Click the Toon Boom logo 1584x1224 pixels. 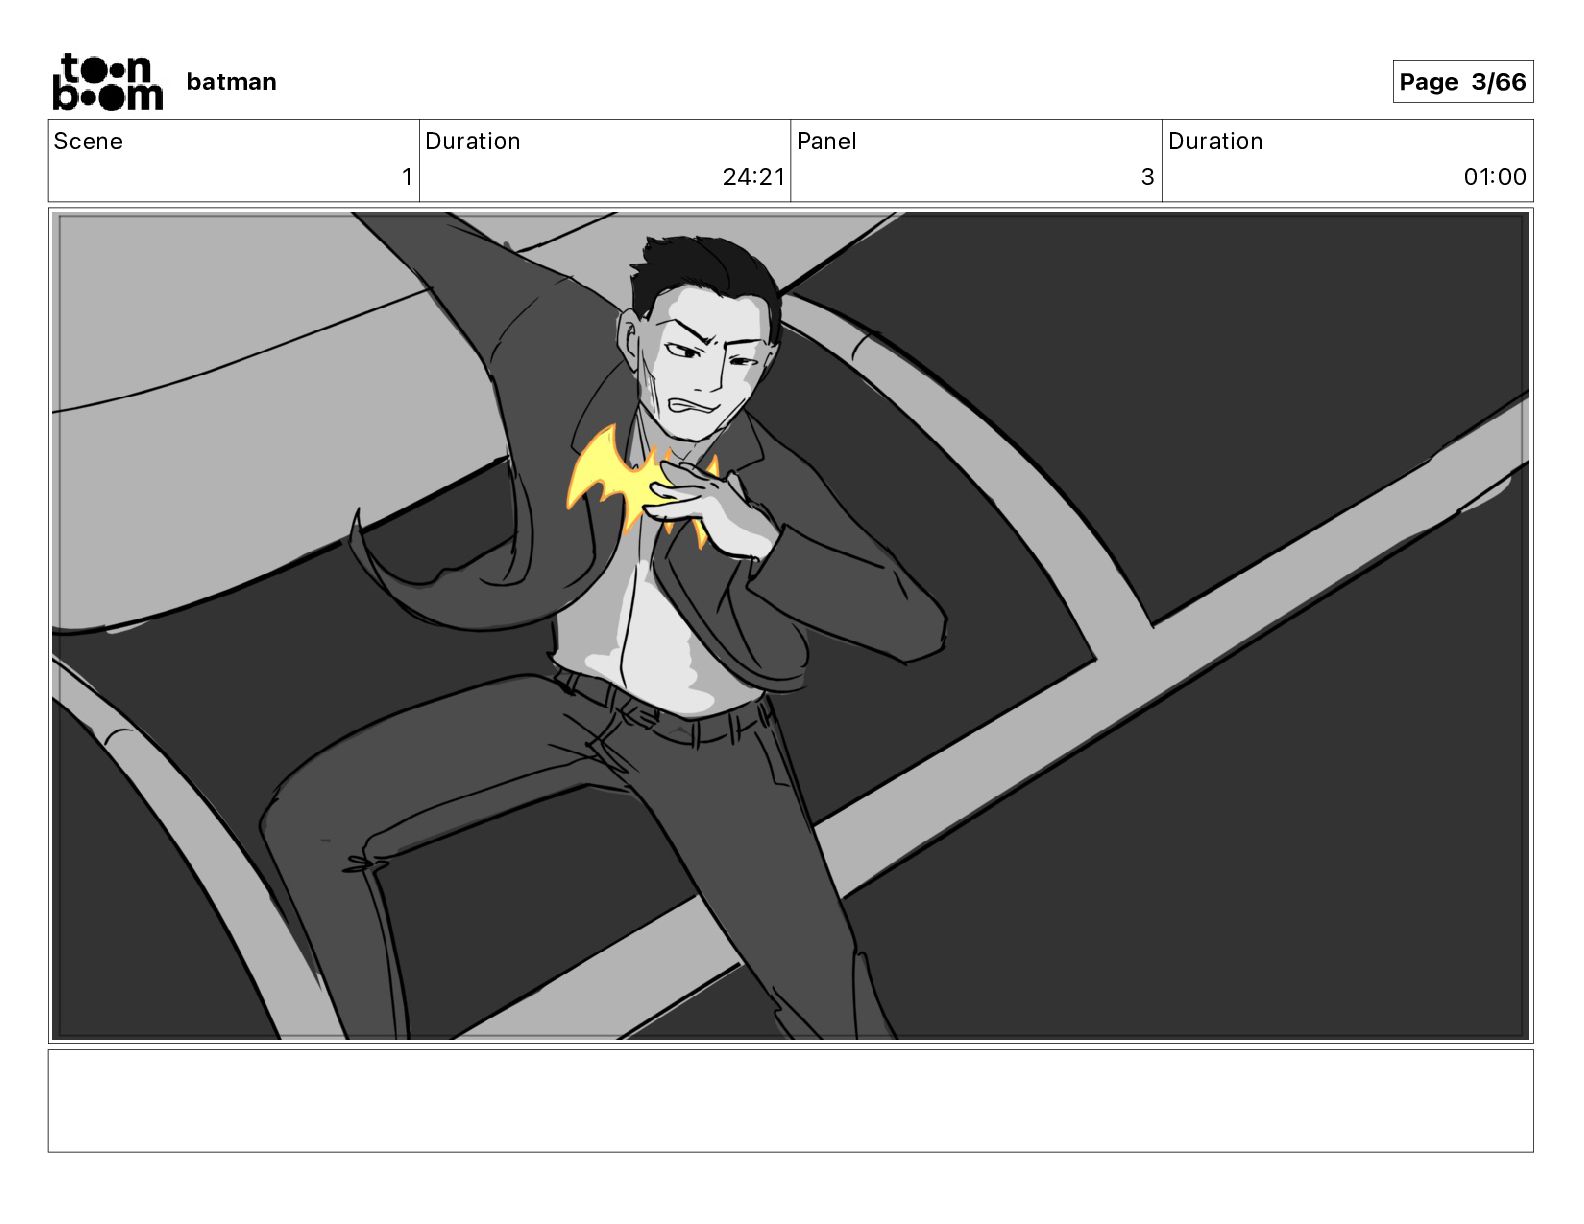click(x=107, y=82)
